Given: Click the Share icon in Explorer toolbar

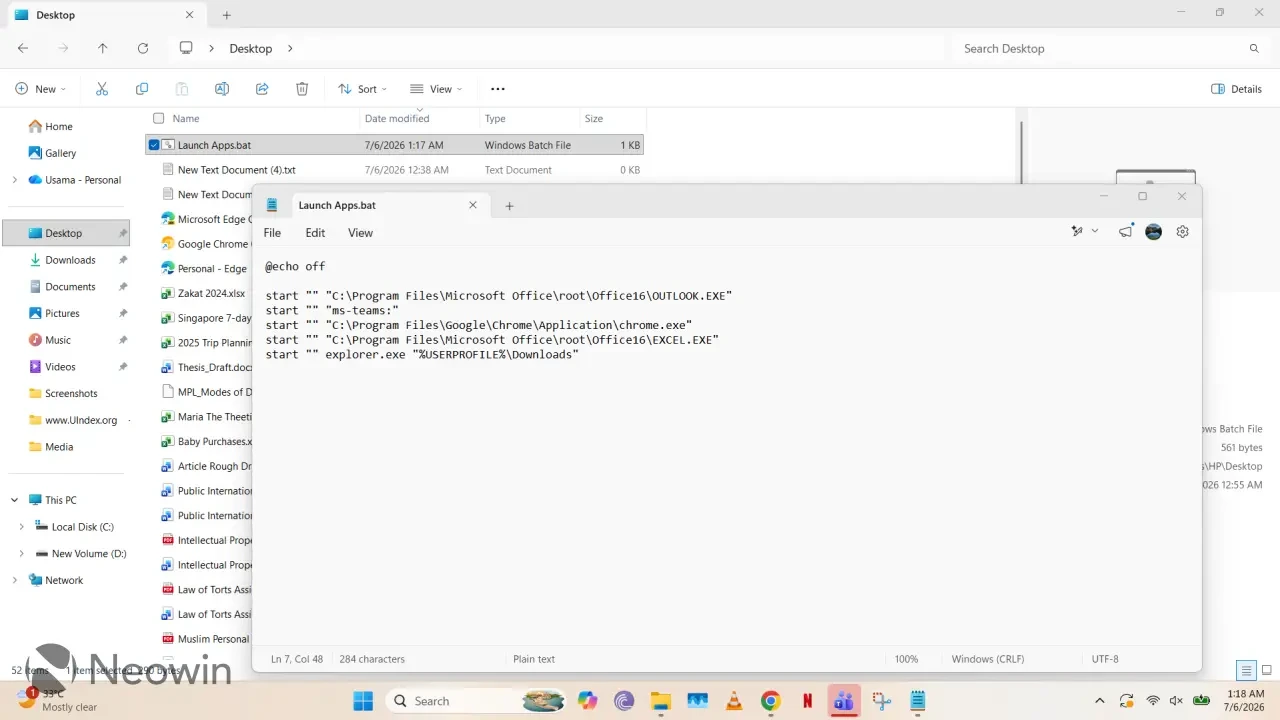Looking at the screenshot, I should click(262, 89).
